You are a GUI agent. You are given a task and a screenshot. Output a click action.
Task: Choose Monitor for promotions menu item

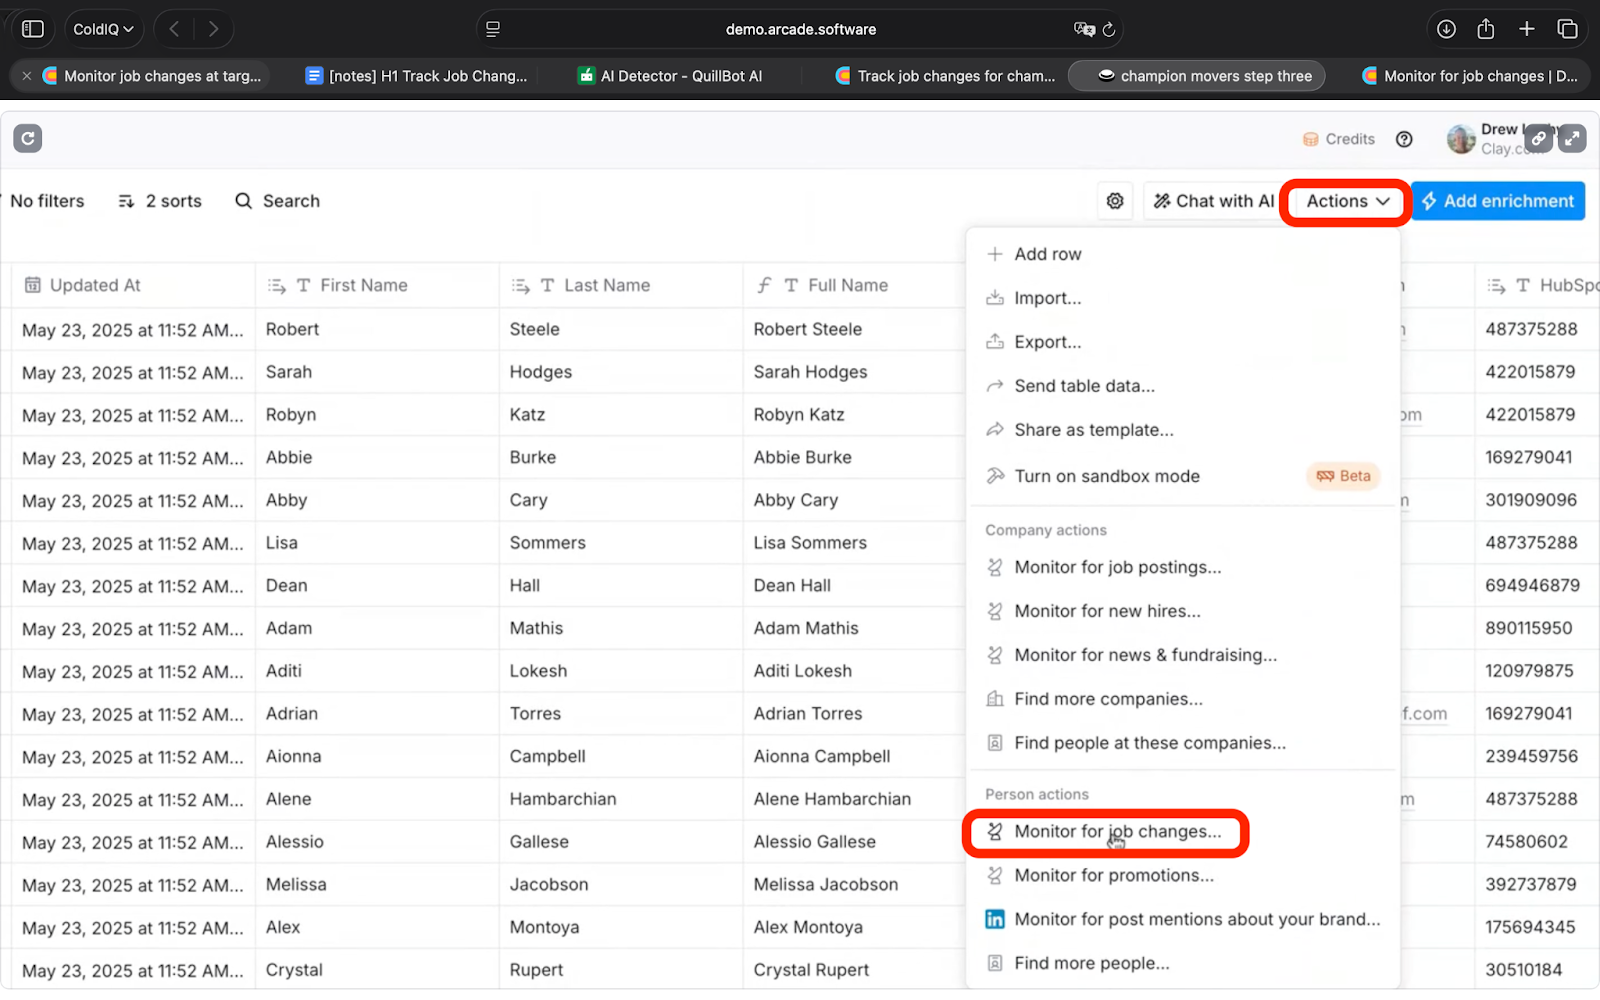pos(1113,876)
